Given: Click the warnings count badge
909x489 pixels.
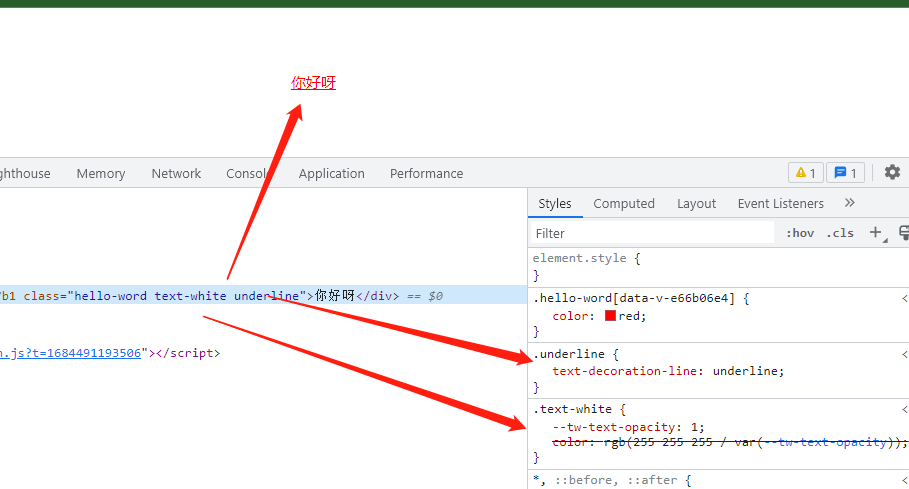Looking at the screenshot, I should click(x=806, y=173).
